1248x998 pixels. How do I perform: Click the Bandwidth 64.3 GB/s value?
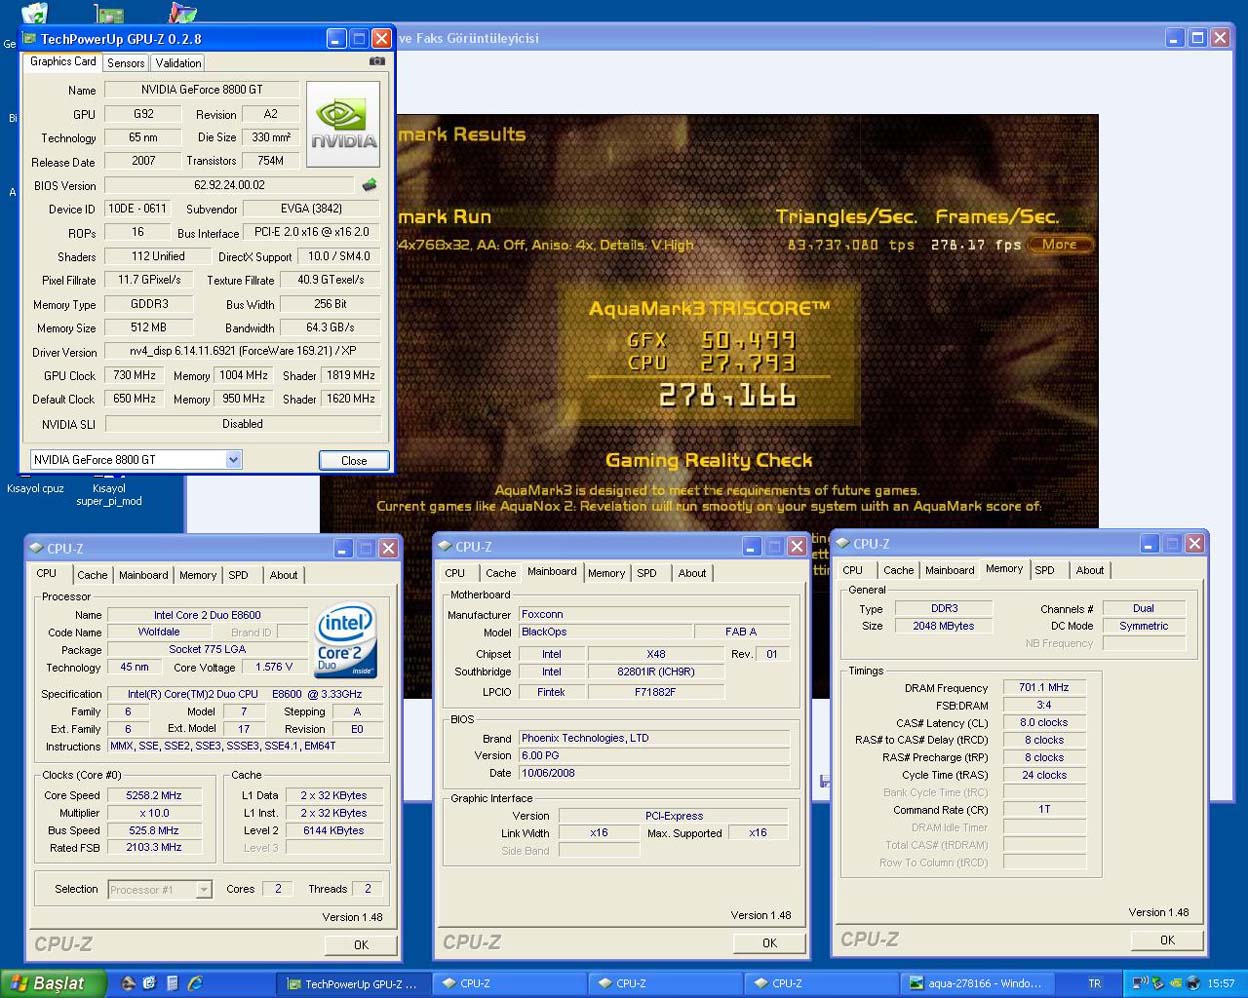(x=330, y=327)
